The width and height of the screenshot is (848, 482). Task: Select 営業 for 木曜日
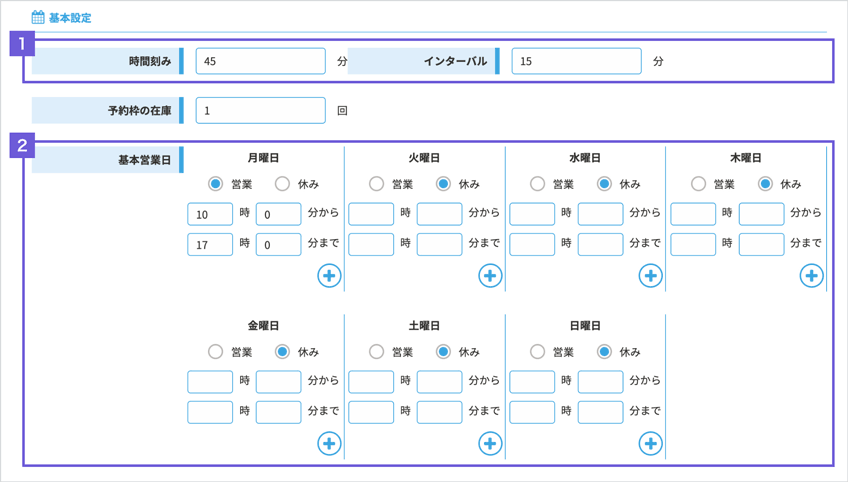point(698,184)
